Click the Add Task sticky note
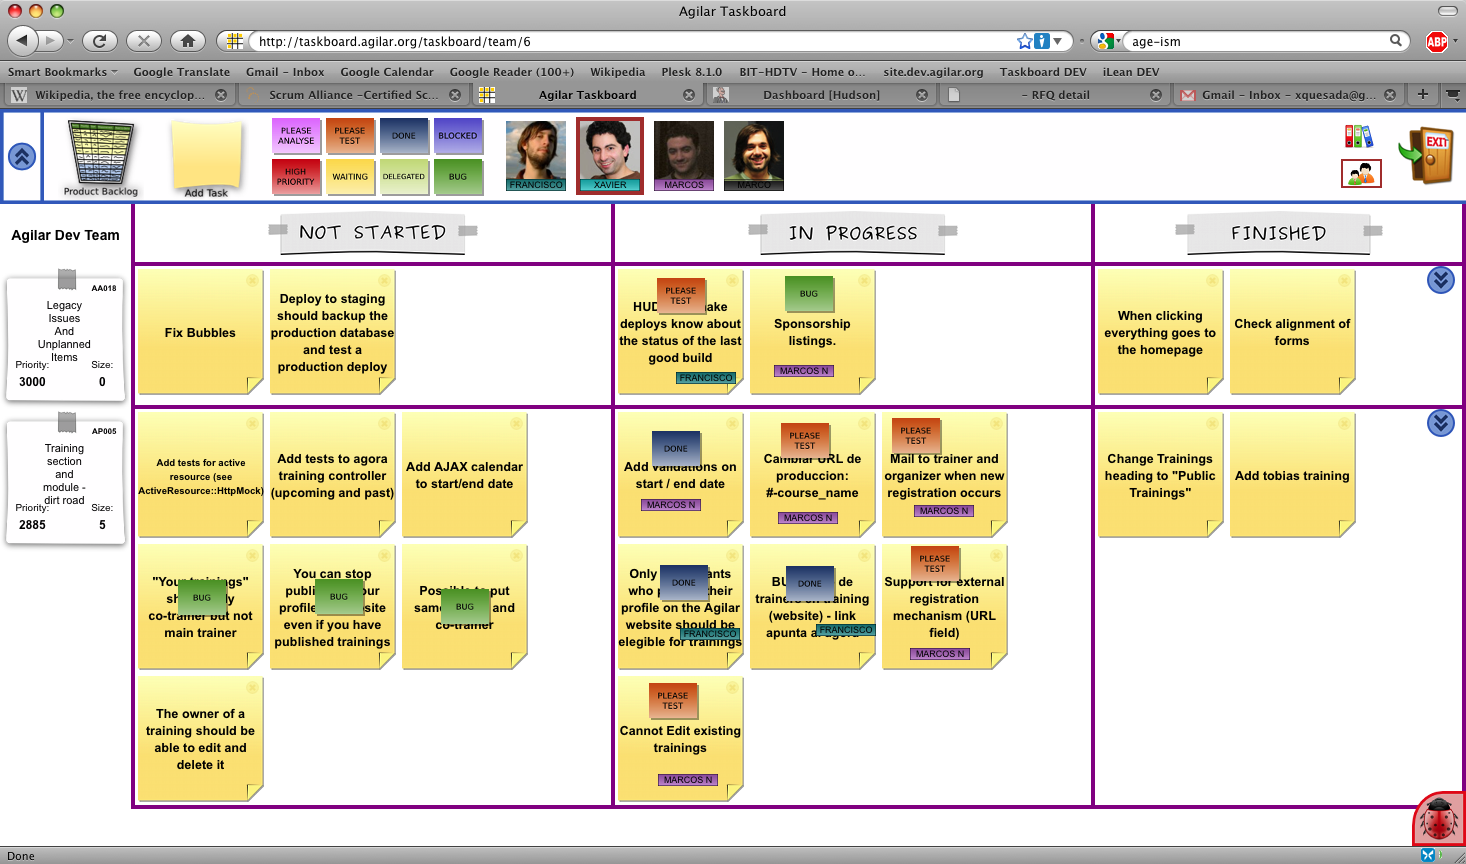The width and height of the screenshot is (1466, 864). point(206,155)
